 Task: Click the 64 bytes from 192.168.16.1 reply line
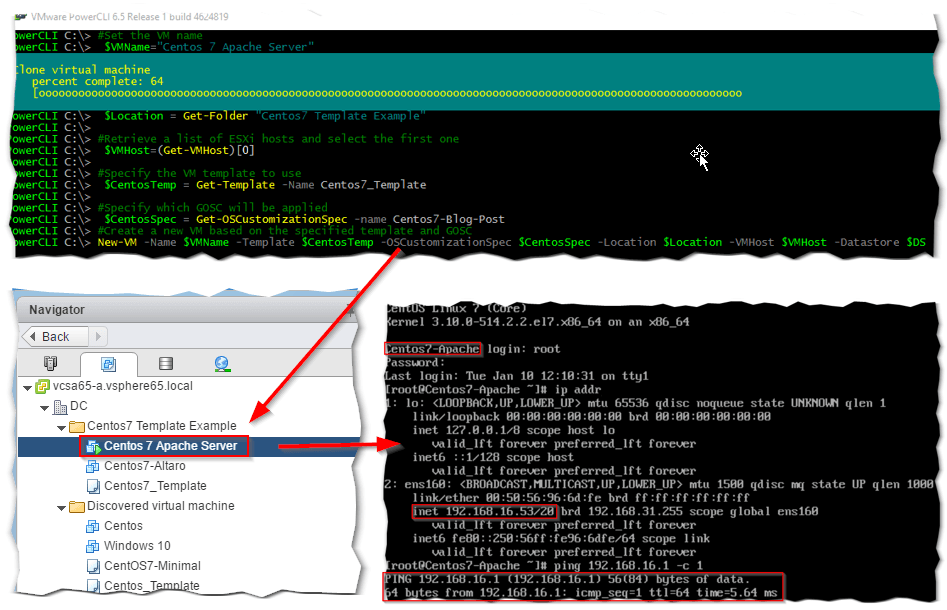(582, 592)
